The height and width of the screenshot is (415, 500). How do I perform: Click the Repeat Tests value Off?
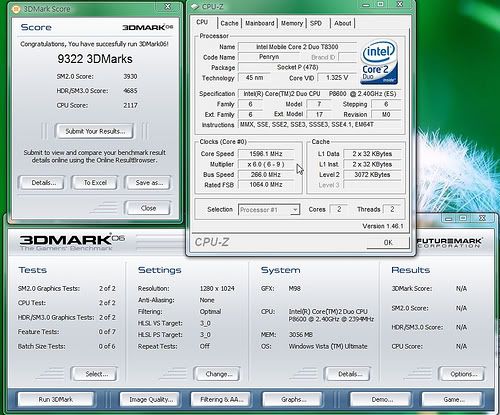205,346
